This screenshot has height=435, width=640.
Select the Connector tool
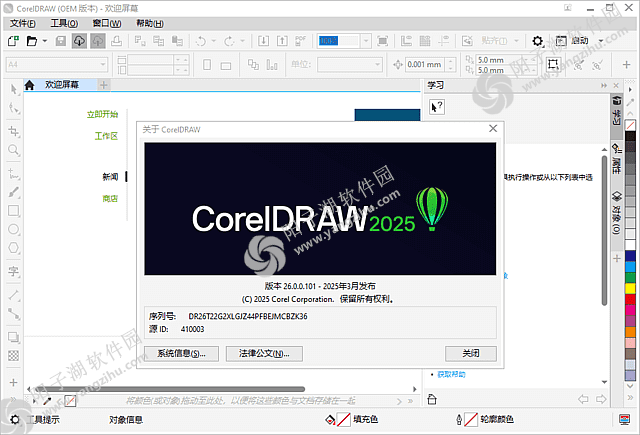pyautogui.click(x=14, y=313)
